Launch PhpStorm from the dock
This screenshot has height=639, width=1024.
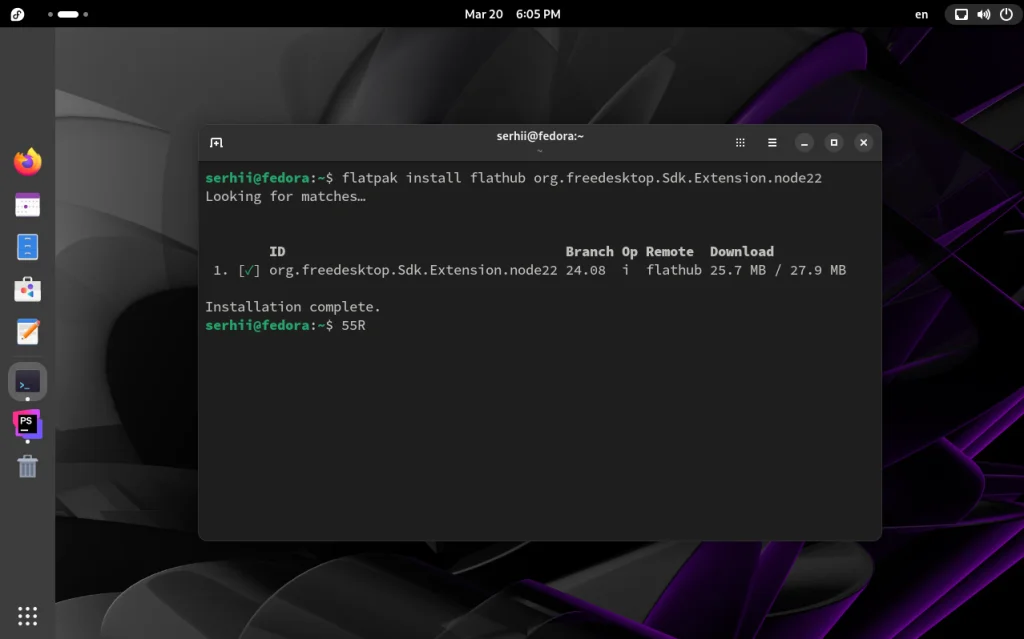point(27,423)
